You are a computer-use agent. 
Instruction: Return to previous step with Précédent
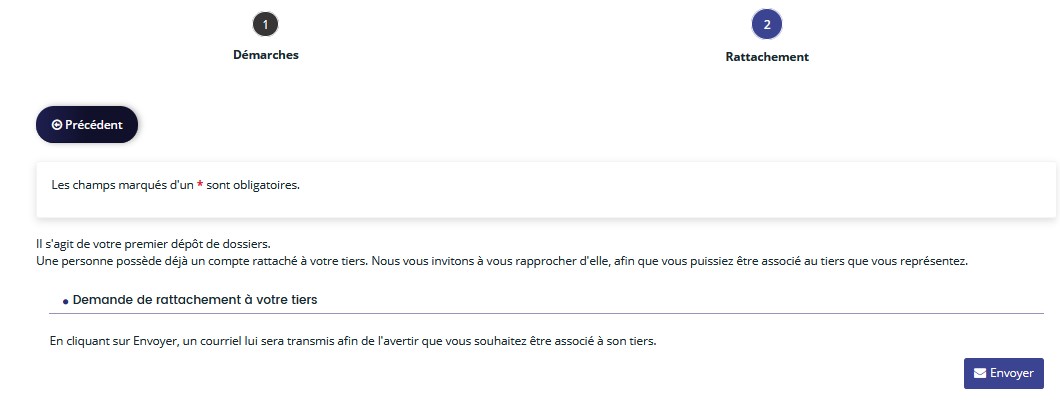[87, 124]
